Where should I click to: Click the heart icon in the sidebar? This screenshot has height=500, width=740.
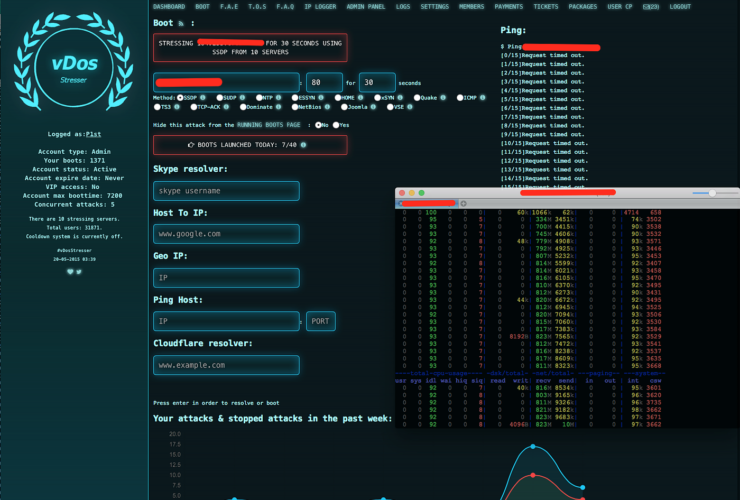point(69,271)
